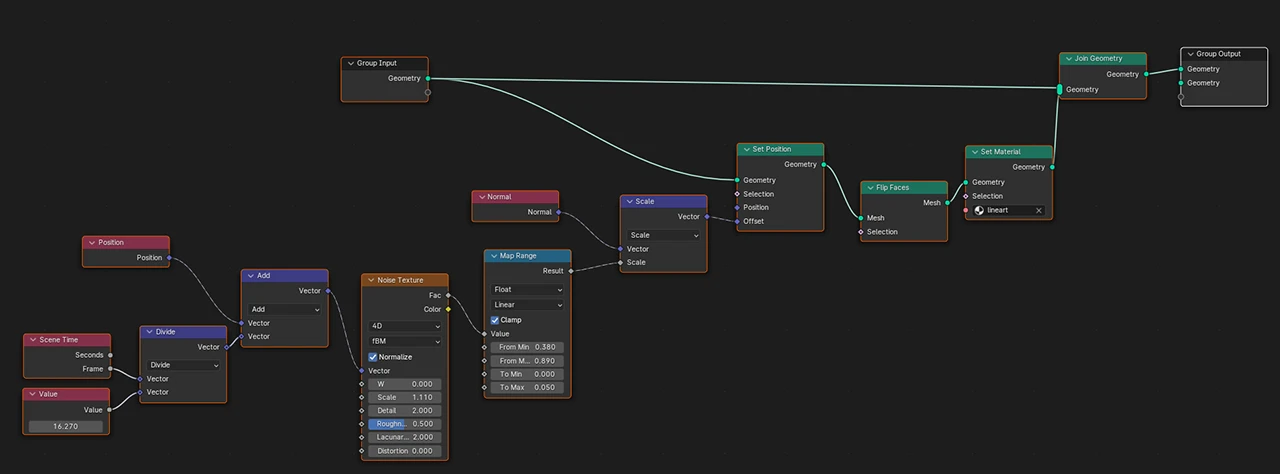Viewport: 1280px width, 474px height.
Task: Click the Result output socket on Map Range
Action: click(571, 271)
